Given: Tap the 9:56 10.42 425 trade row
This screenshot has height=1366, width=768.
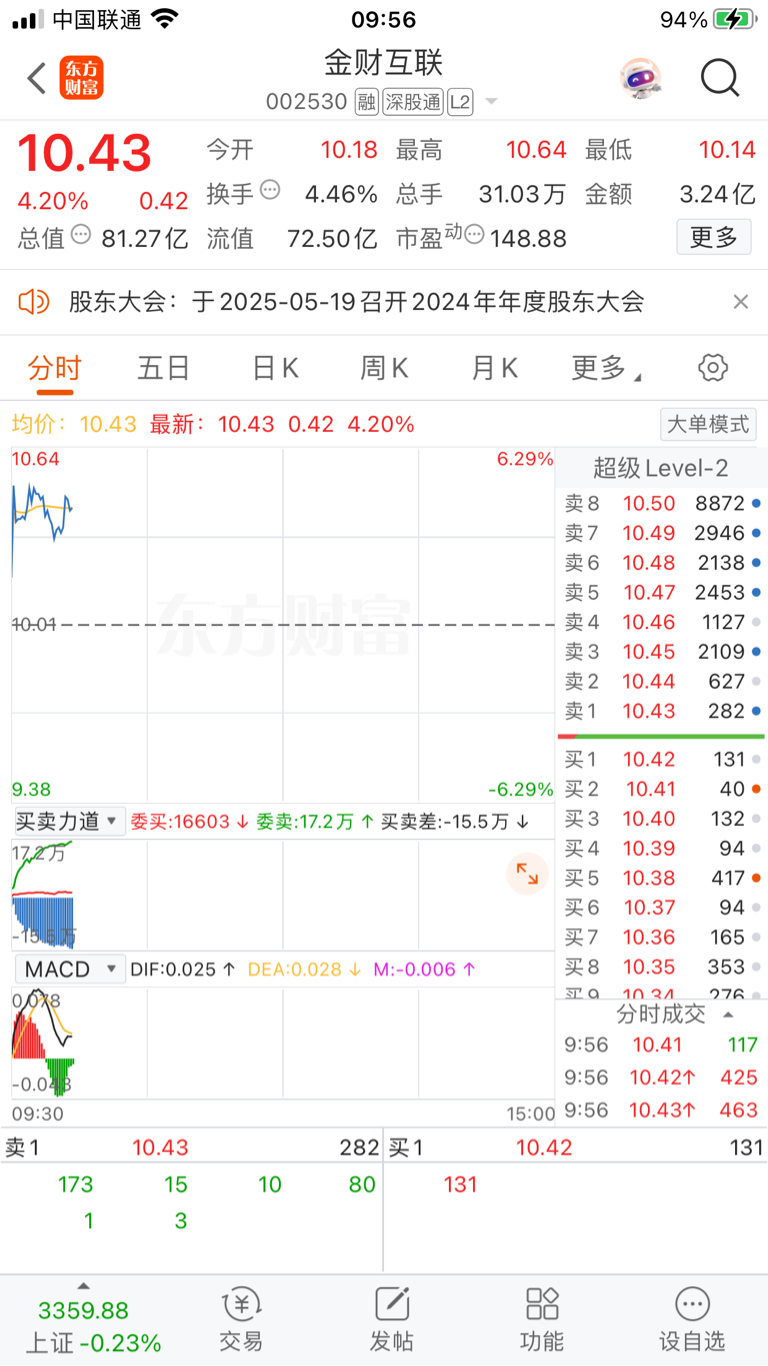Looking at the screenshot, I should pos(661,1077).
